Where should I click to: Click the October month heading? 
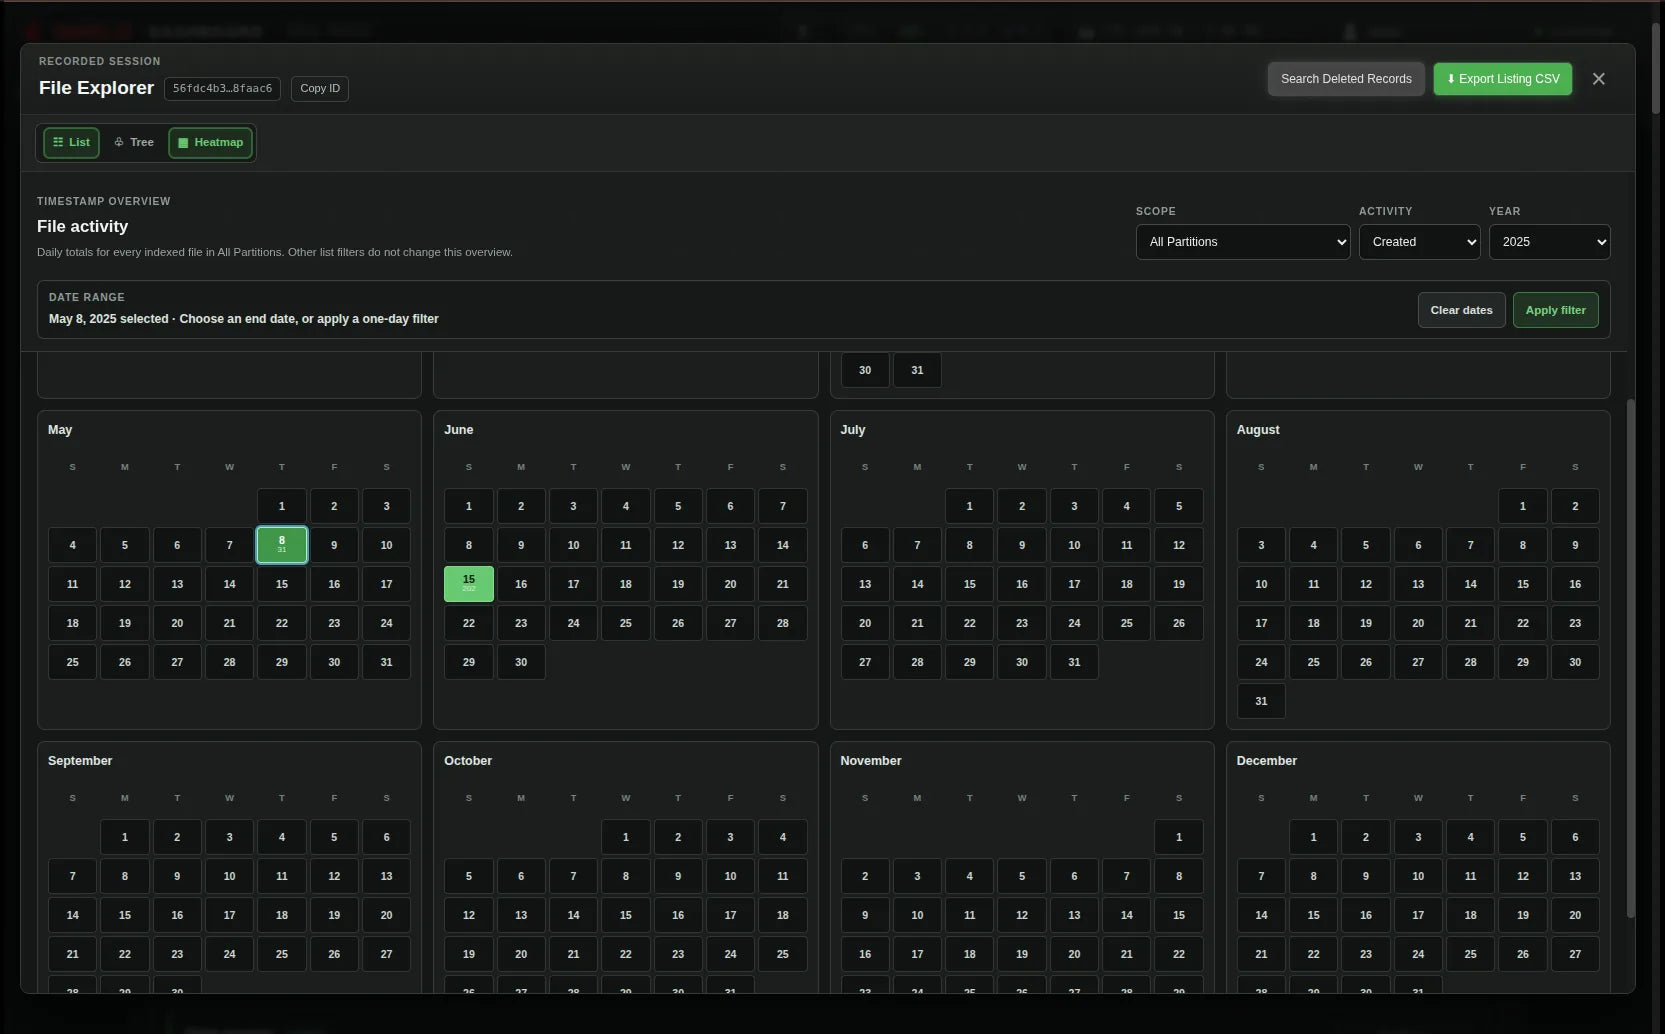[468, 761]
